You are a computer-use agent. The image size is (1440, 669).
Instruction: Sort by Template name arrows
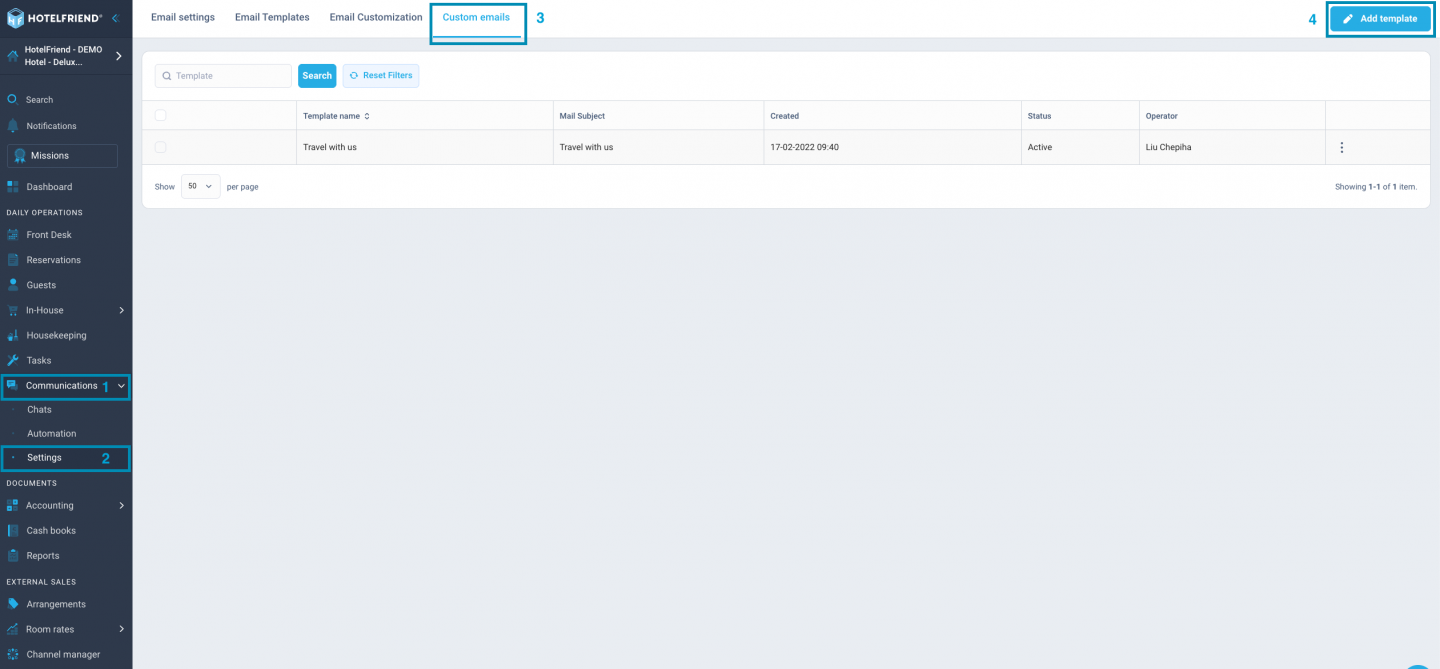[x=367, y=116]
